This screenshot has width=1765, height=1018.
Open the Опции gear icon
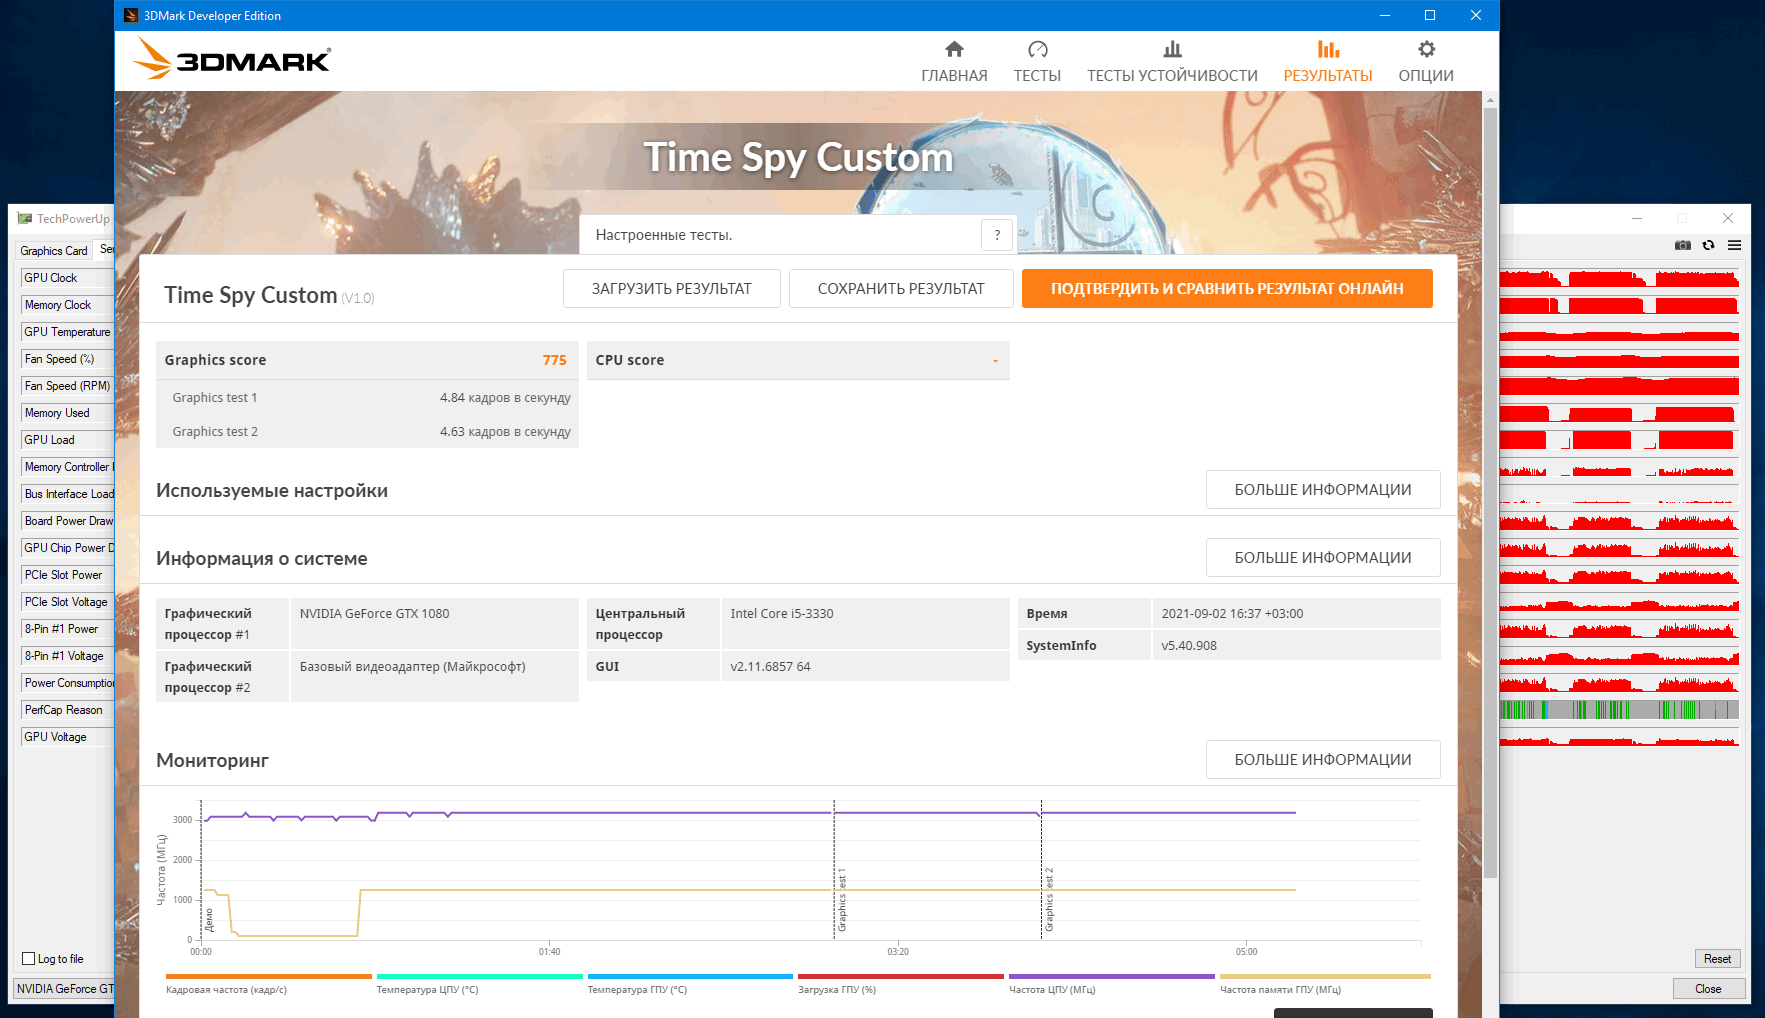click(1426, 49)
